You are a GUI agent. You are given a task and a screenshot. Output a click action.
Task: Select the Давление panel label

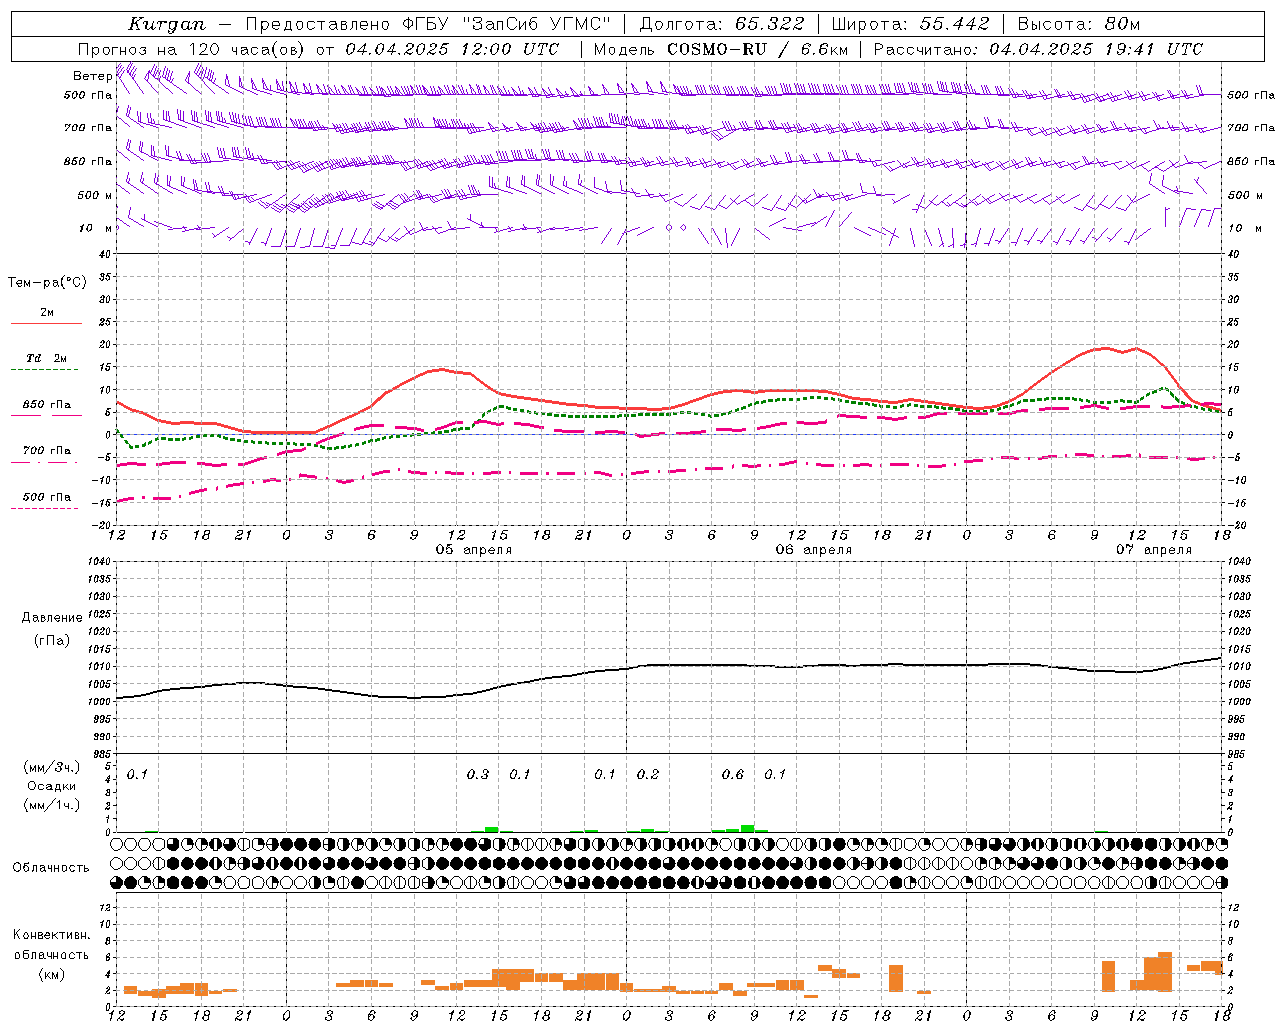[x=52, y=618]
